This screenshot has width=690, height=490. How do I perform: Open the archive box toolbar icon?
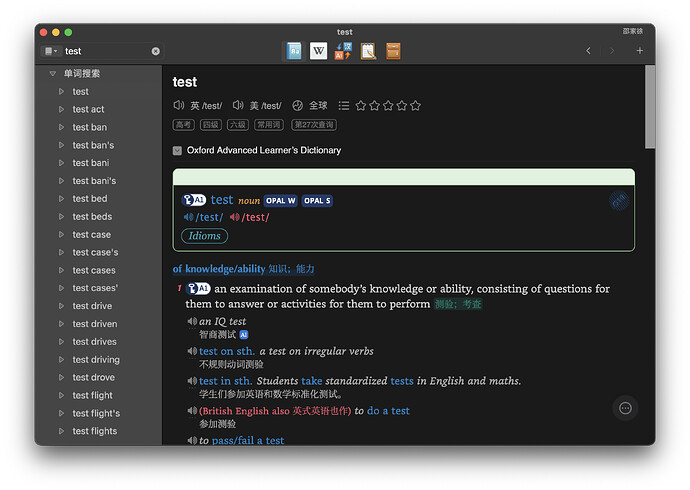pos(393,51)
